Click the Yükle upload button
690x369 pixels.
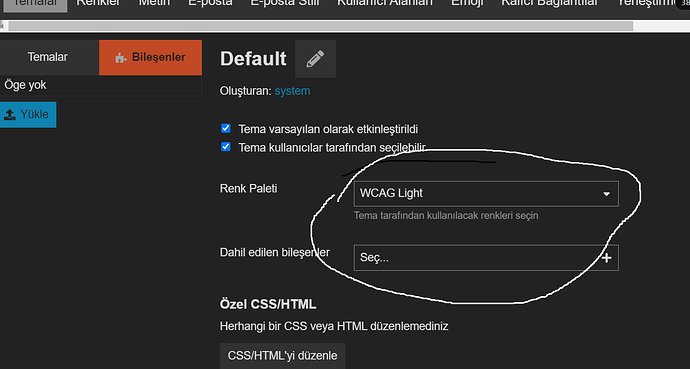[x=28, y=115]
